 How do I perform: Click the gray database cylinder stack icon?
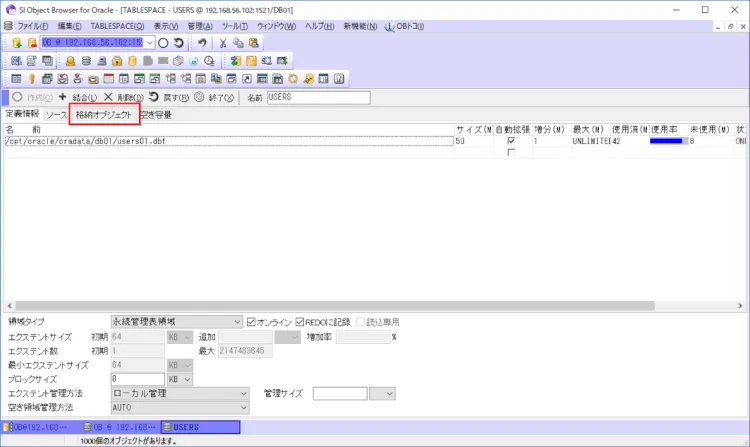point(86,61)
